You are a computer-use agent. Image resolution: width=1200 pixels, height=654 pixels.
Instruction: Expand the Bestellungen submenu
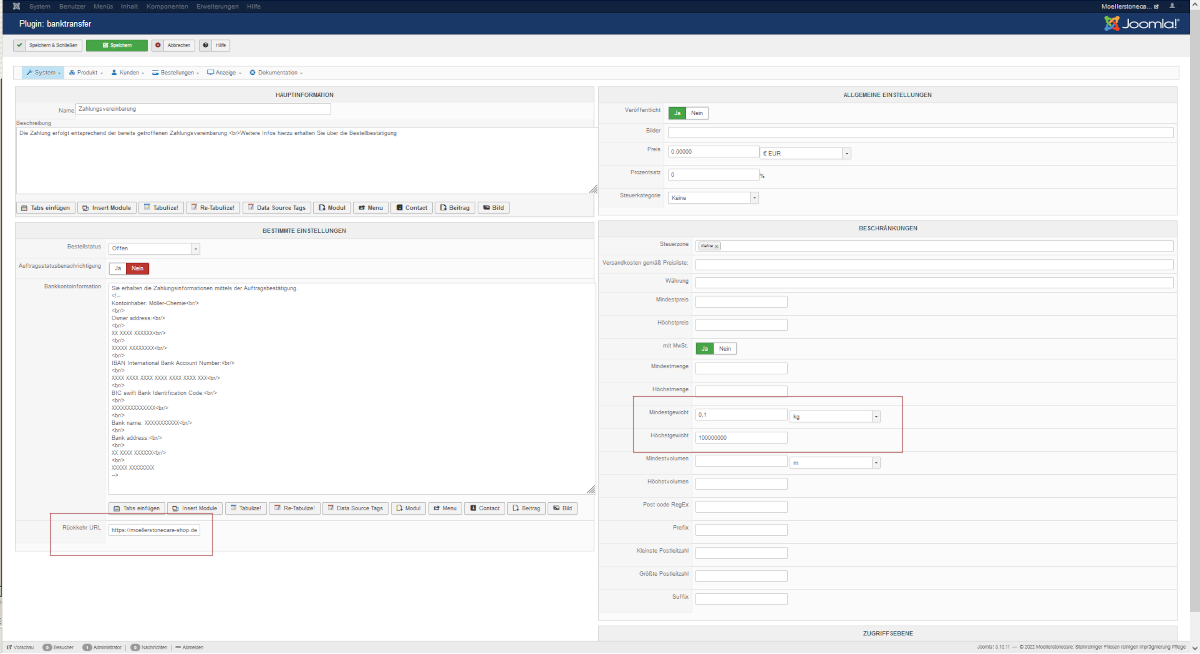(176, 72)
